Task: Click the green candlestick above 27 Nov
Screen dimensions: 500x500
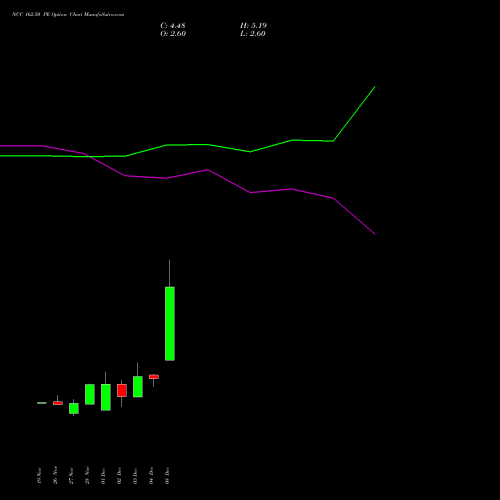Action: (x=74, y=408)
